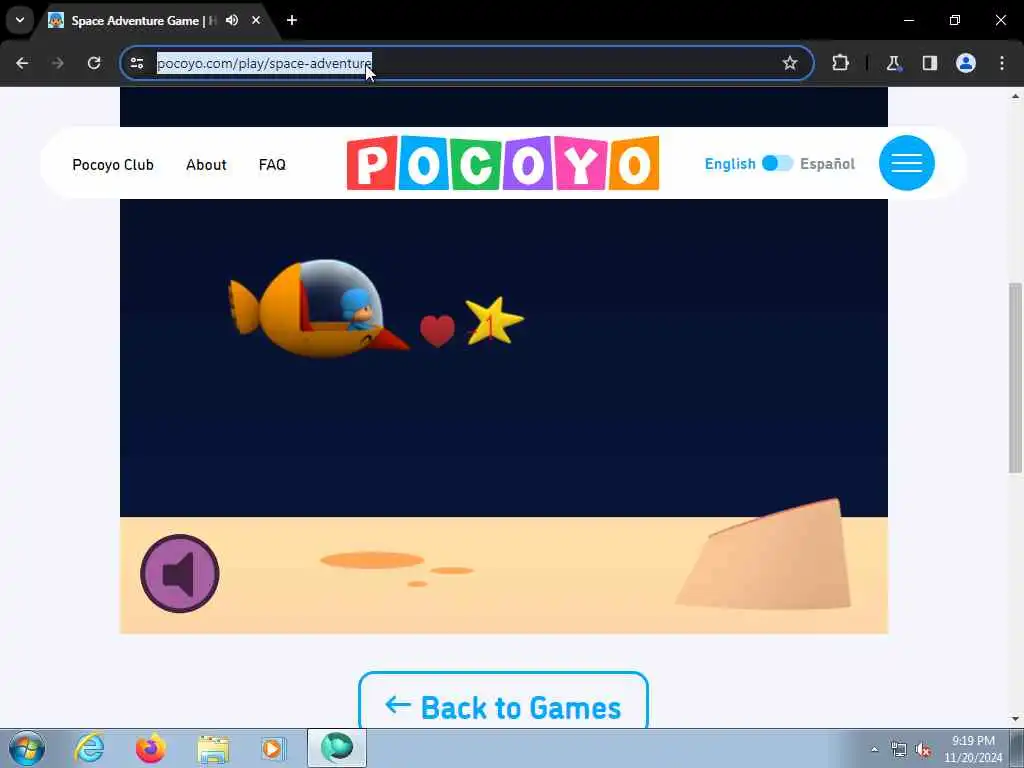Open the Chrome profile avatar
The height and width of the screenshot is (768, 1024).
pos(966,63)
